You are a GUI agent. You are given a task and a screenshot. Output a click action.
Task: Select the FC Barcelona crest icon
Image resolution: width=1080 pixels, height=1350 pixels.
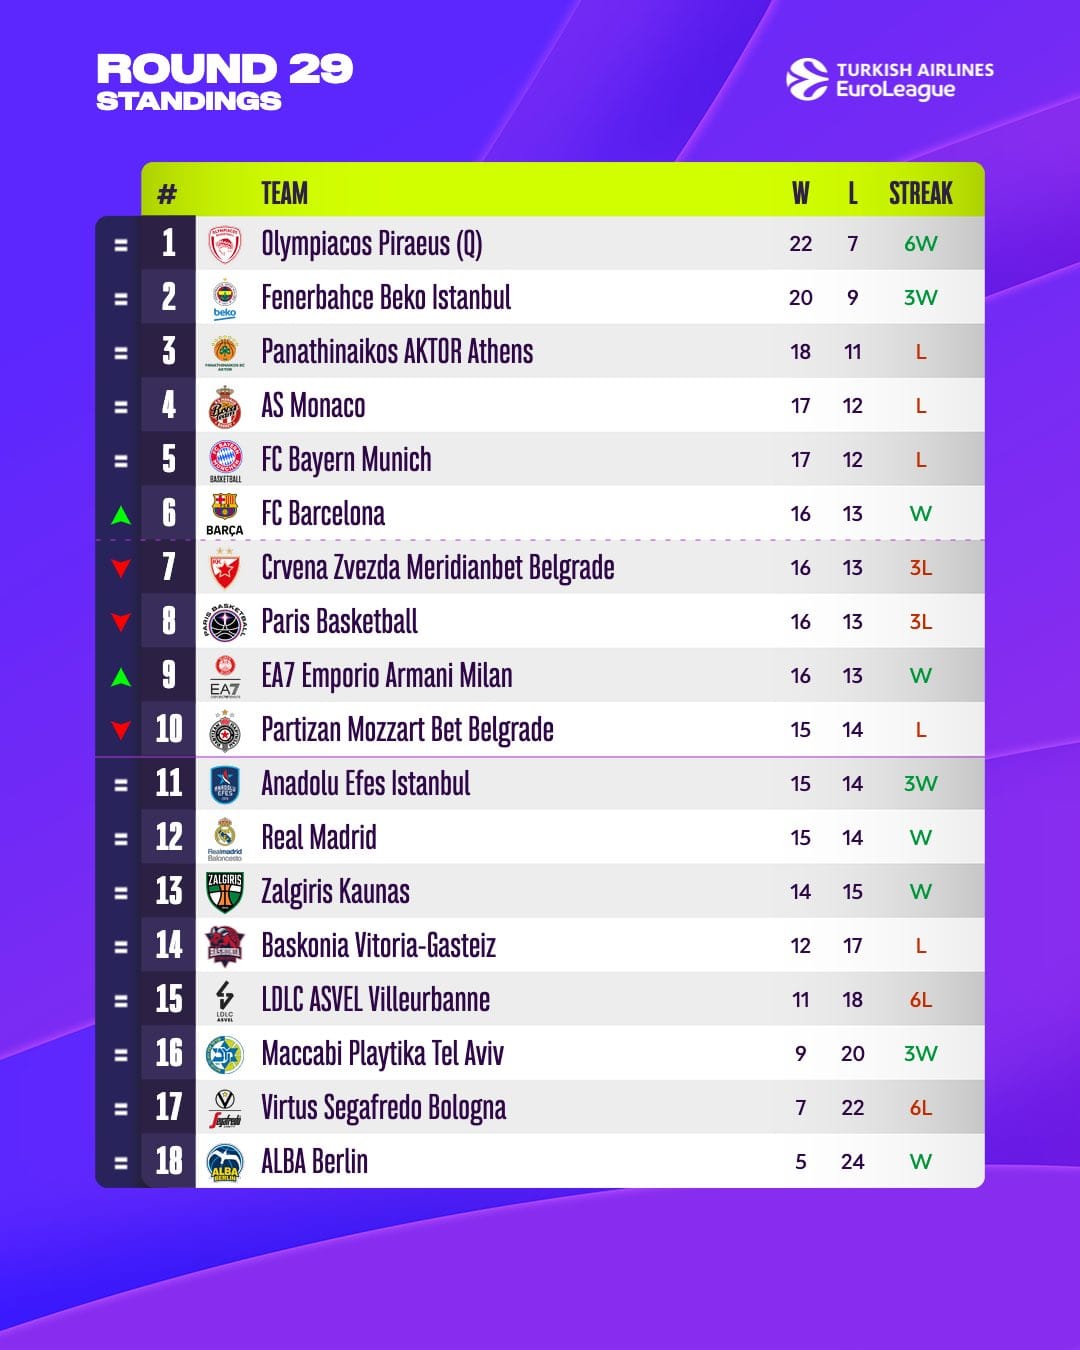tap(225, 514)
